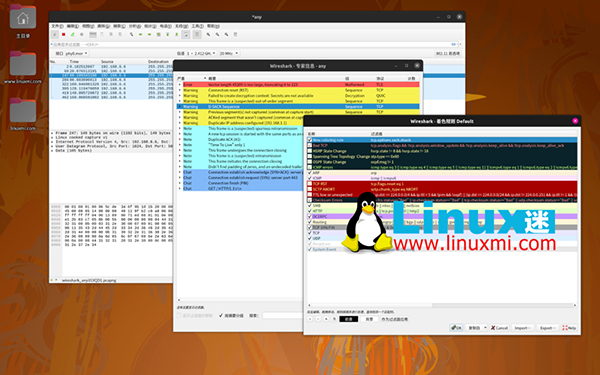Delete the selected coloring rule with the minus button
Viewport: 600px width, 375px height.
click(x=318, y=319)
